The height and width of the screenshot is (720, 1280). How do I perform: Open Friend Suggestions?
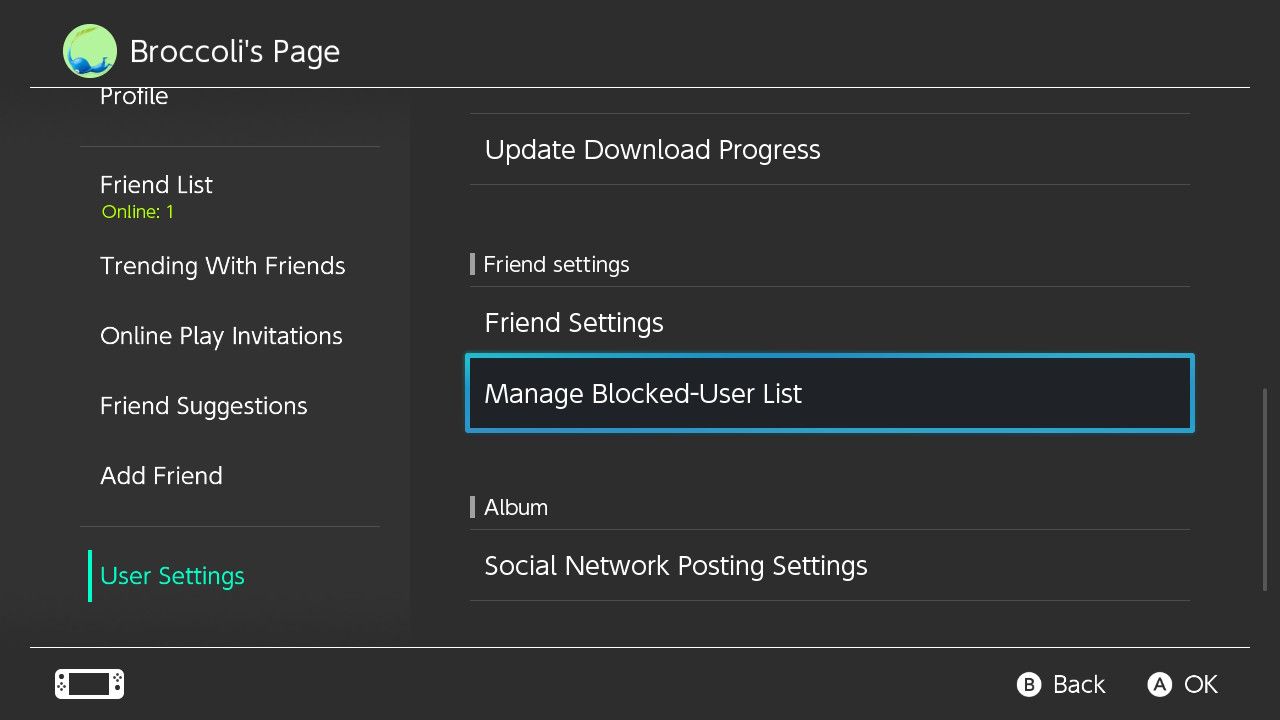point(203,406)
